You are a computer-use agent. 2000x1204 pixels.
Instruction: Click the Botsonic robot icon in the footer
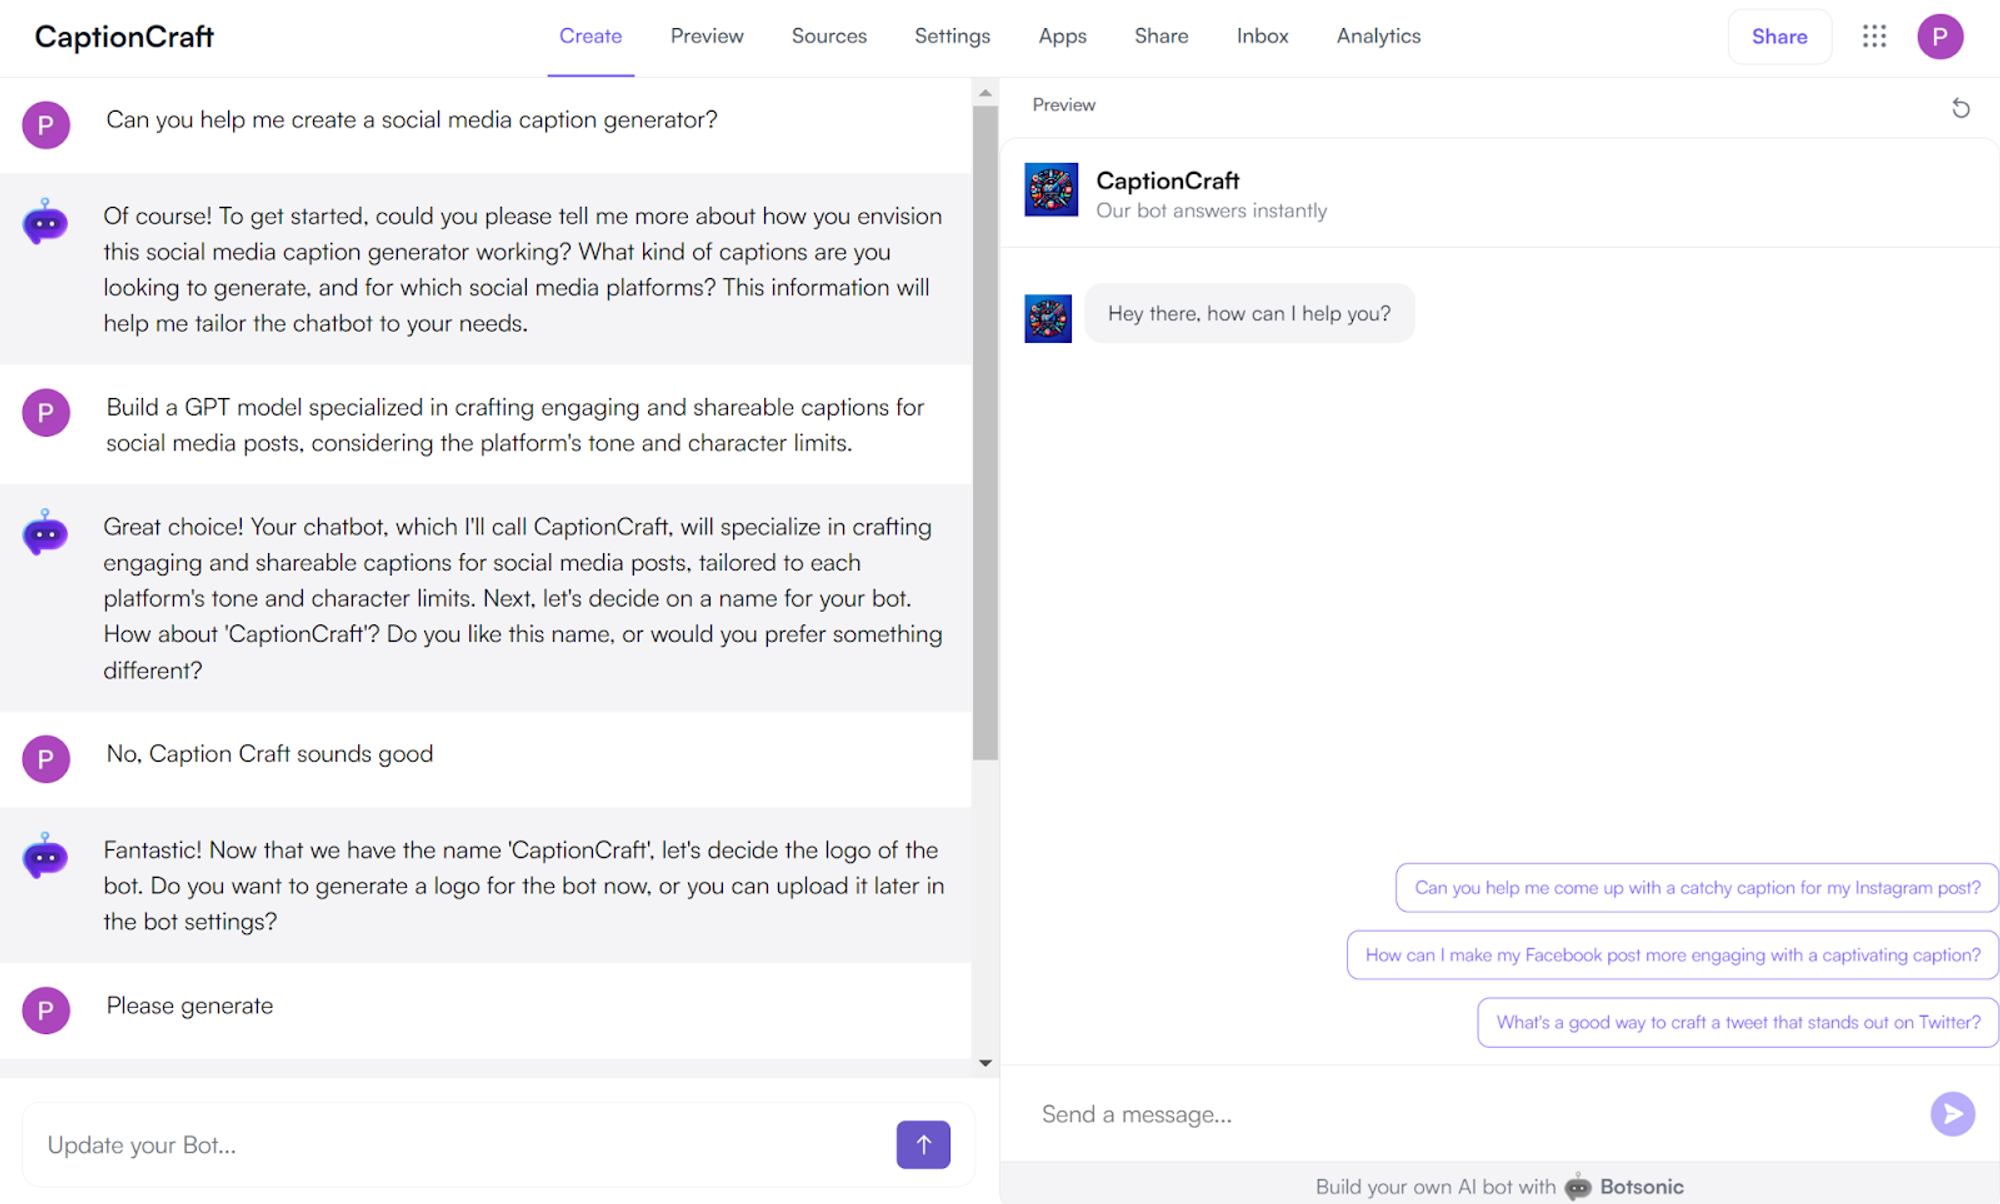(x=1576, y=1186)
